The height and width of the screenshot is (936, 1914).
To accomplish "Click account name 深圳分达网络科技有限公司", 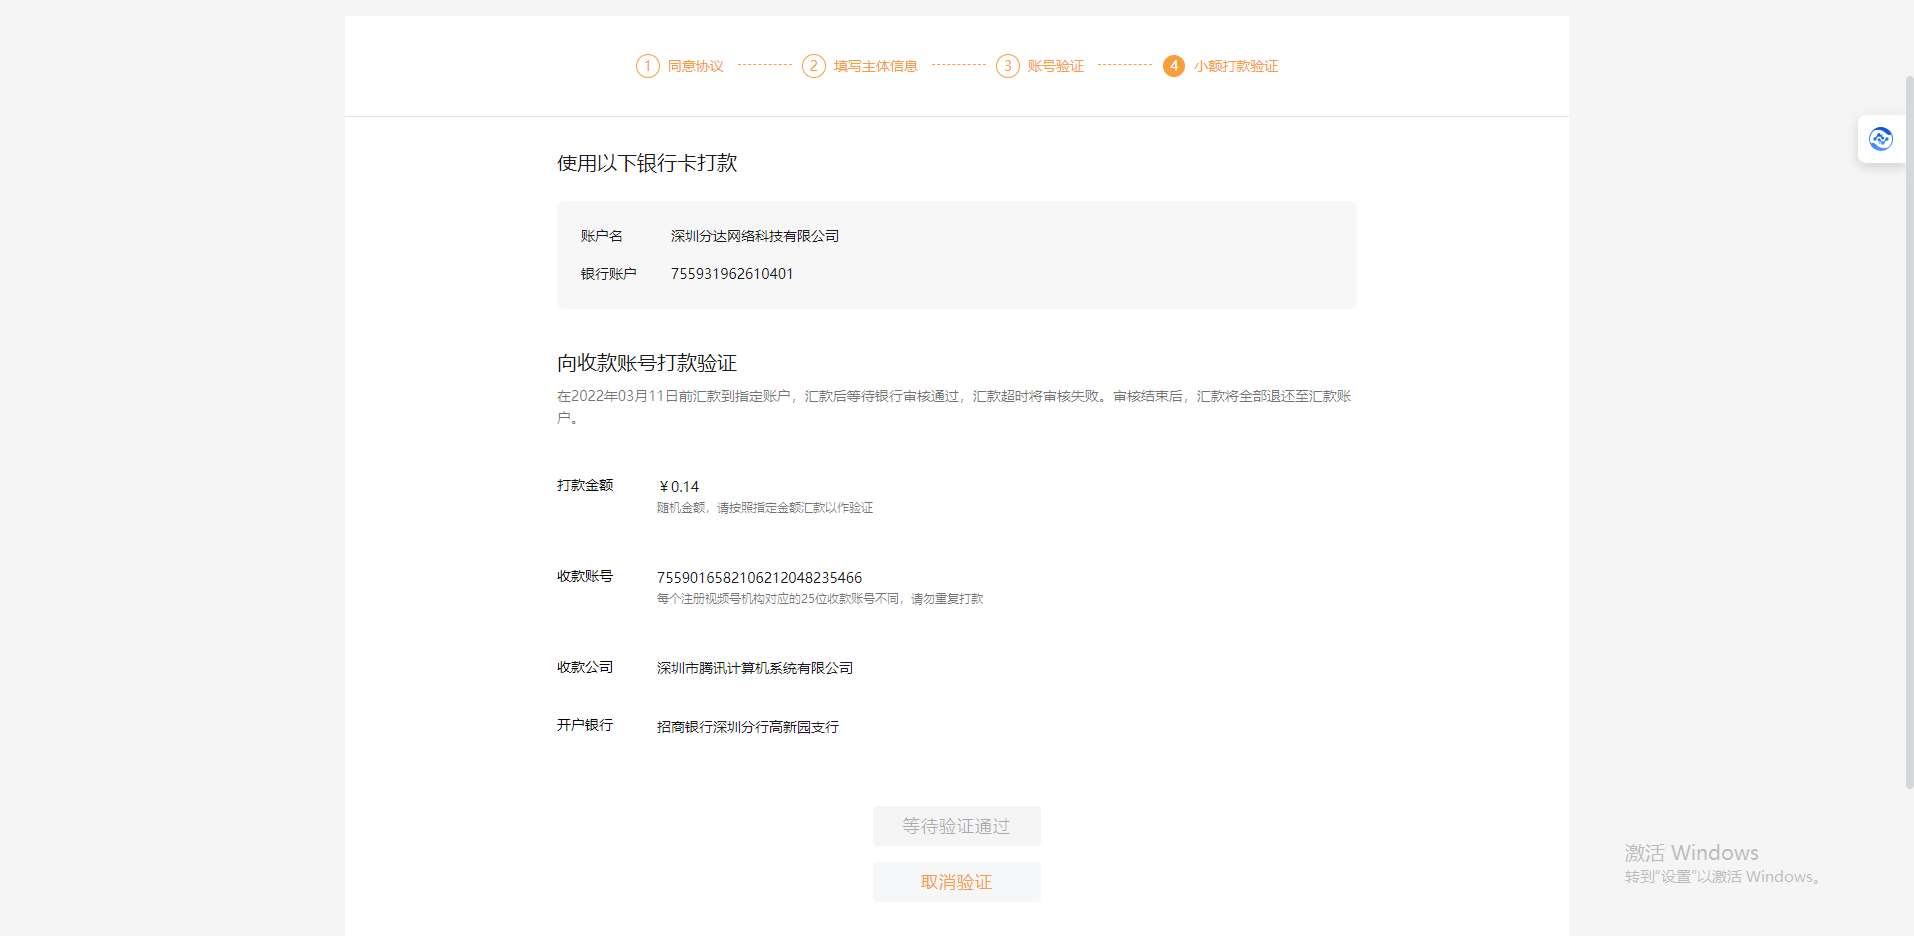I will pyautogui.click(x=755, y=236).
